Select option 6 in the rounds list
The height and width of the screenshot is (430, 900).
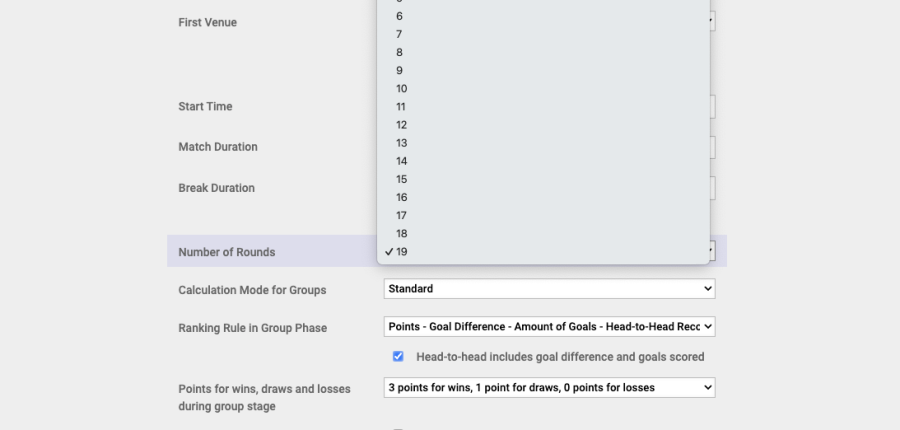pyautogui.click(x=400, y=16)
